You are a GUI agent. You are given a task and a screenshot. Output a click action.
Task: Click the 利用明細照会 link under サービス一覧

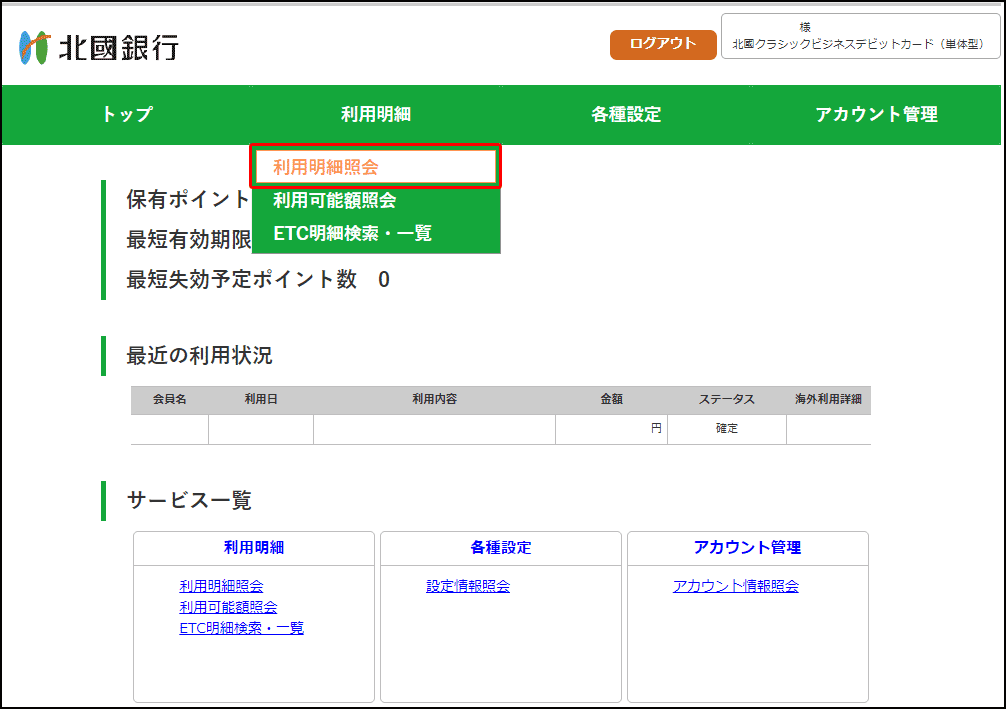[x=221, y=586]
